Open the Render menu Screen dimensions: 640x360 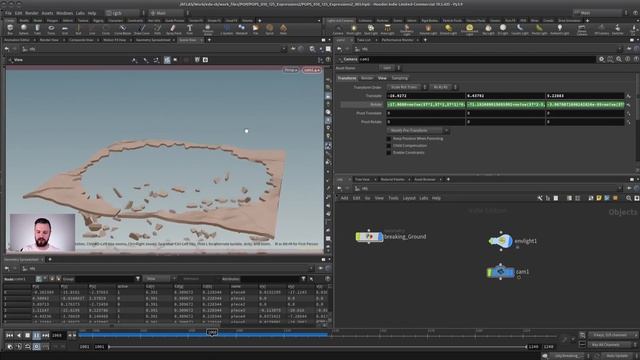[x=32, y=13]
